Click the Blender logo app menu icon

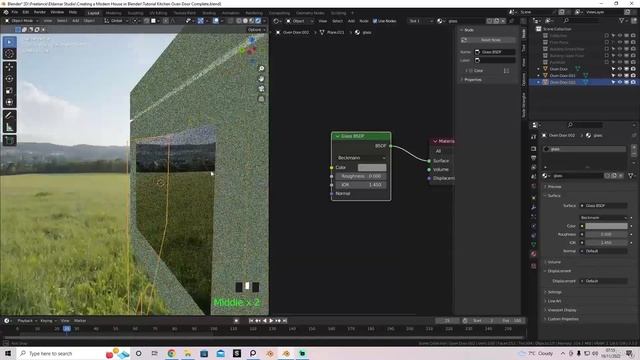(6, 13)
